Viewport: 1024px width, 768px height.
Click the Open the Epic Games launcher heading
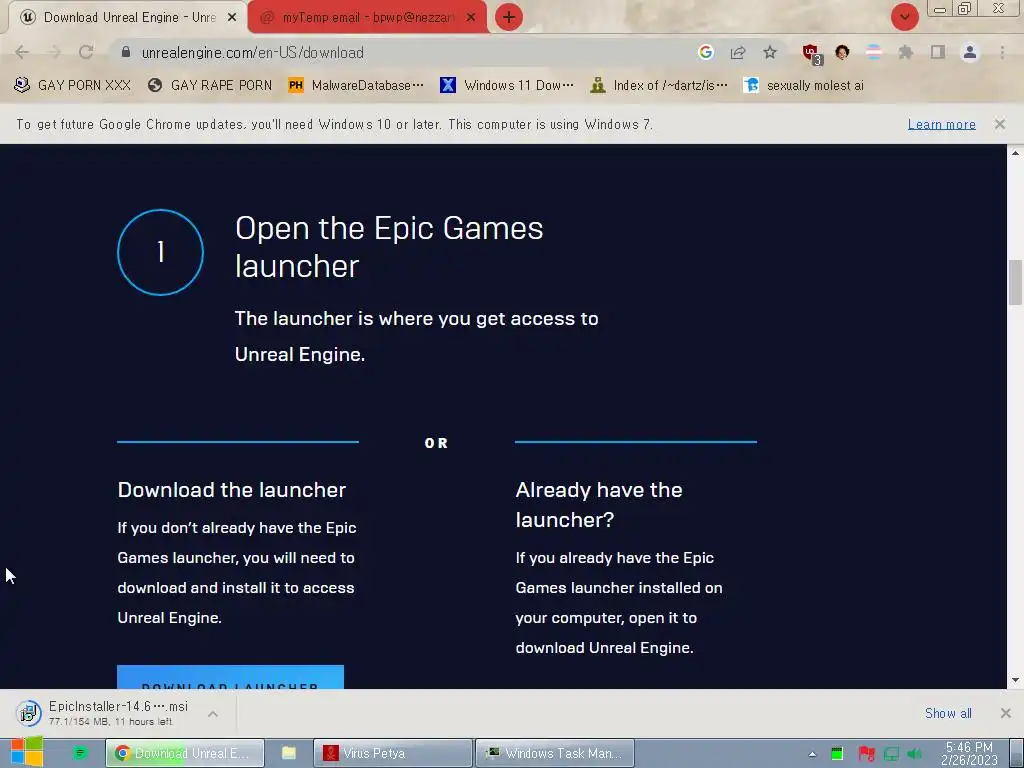click(x=389, y=247)
